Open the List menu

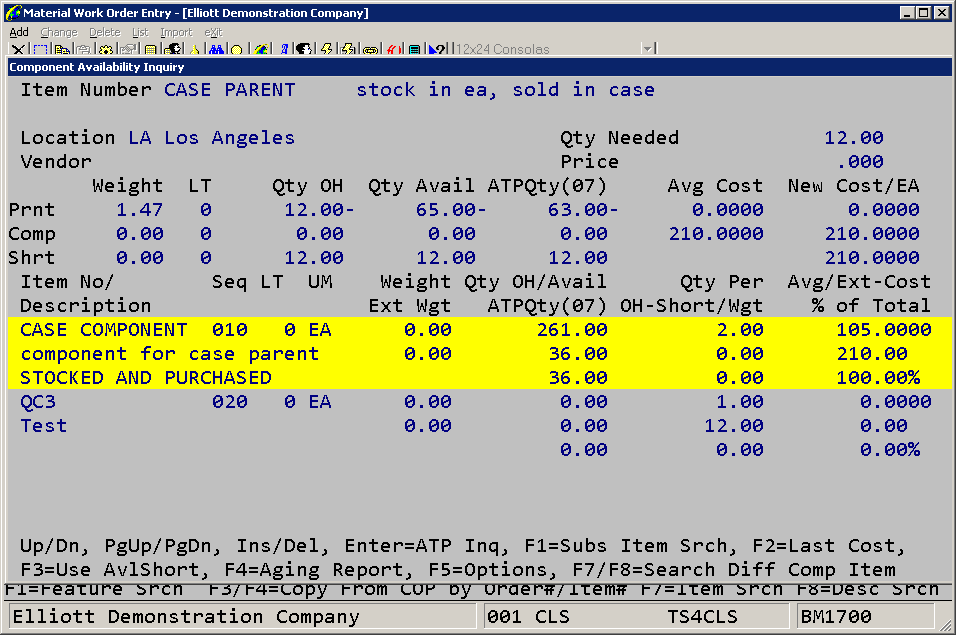(140, 32)
